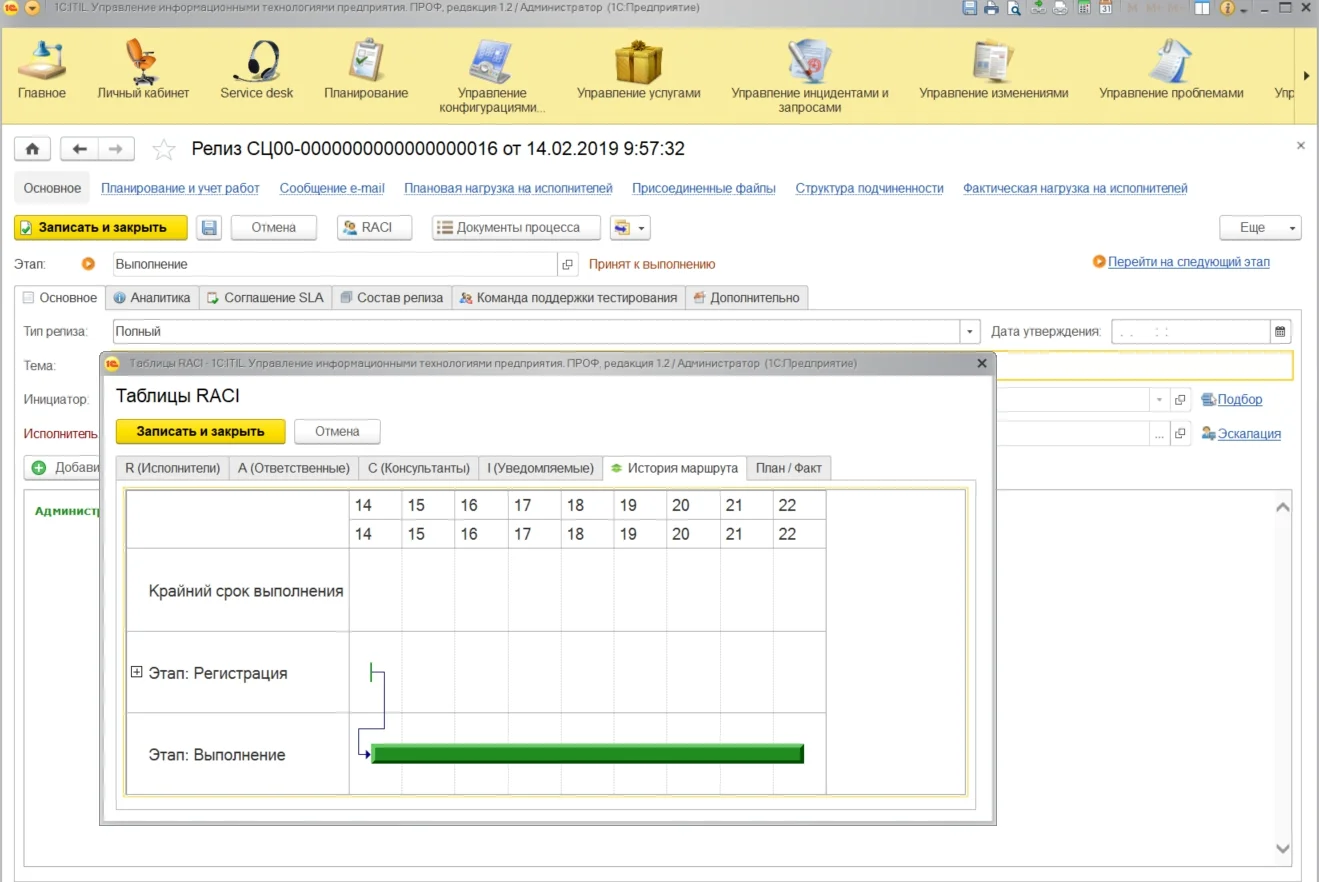Image resolution: width=1319 pixels, height=882 pixels.
Task: Open the Service desk section
Action: pyautogui.click(x=257, y=70)
